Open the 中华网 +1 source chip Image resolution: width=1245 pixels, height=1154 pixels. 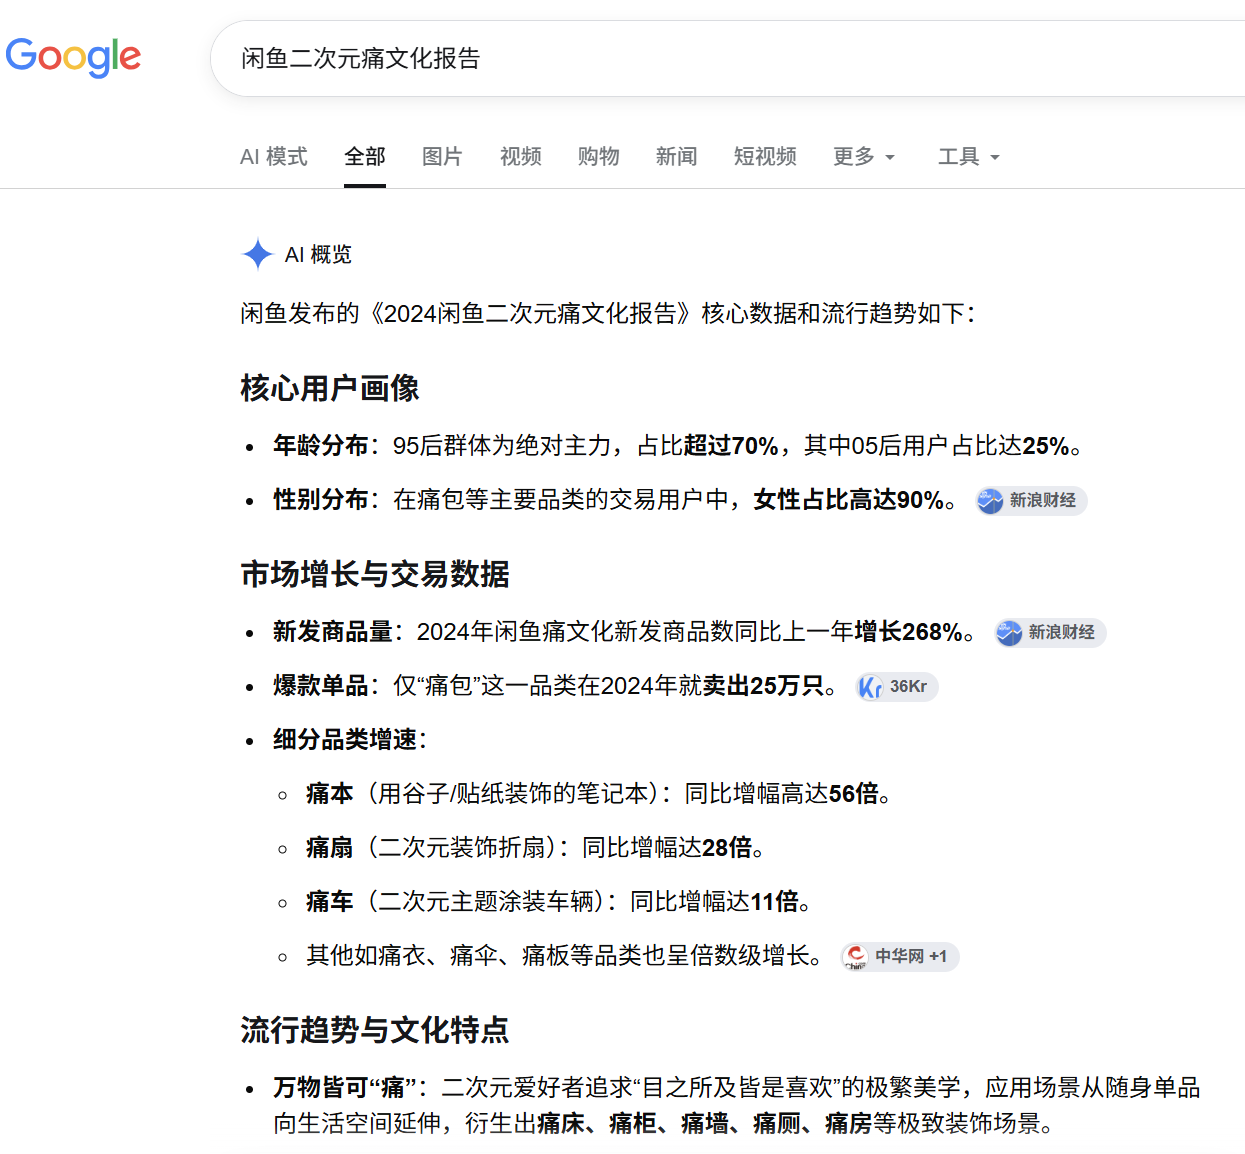(900, 956)
